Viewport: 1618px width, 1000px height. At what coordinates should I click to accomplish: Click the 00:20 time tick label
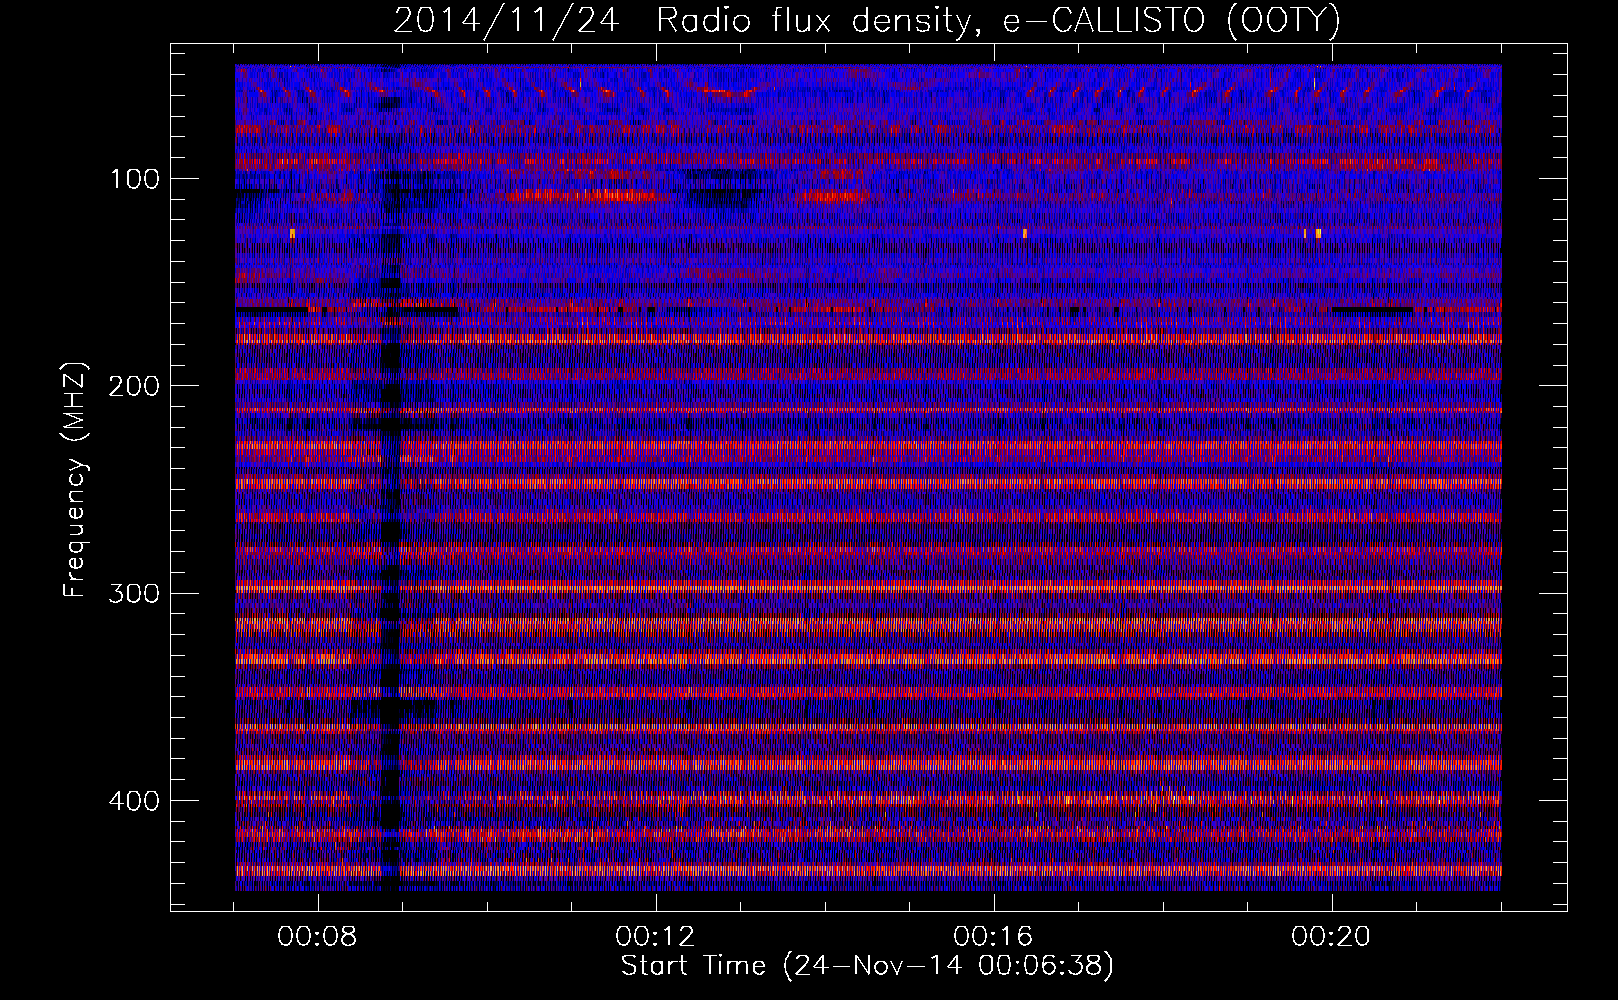pyautogui.click(x=1331, y=937)
